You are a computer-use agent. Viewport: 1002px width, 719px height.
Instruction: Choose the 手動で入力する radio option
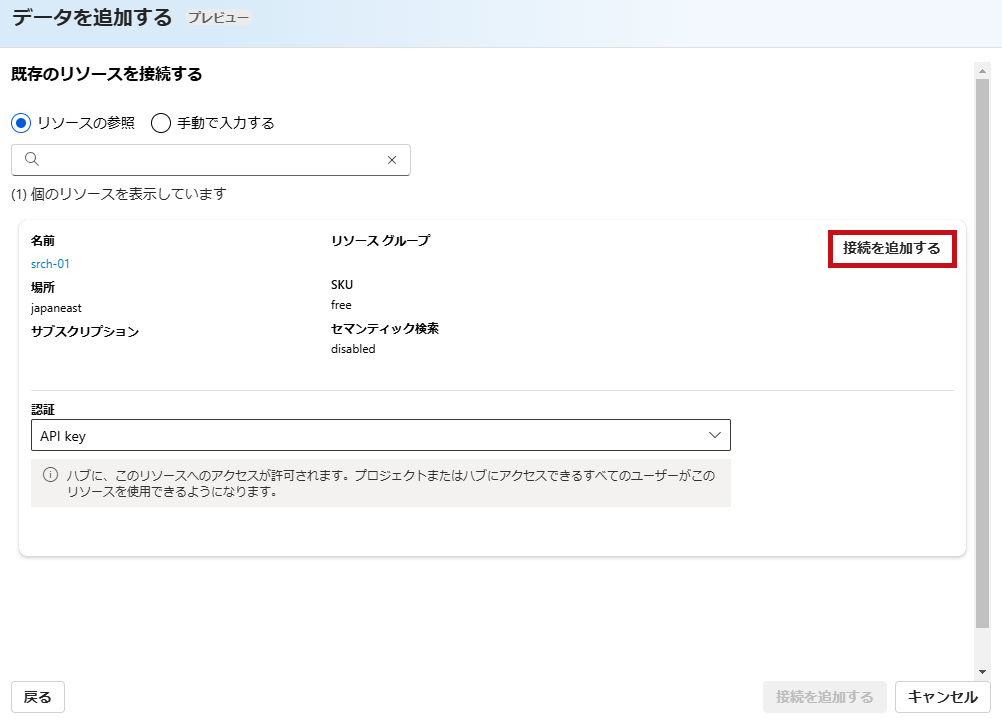click(161, 123)
